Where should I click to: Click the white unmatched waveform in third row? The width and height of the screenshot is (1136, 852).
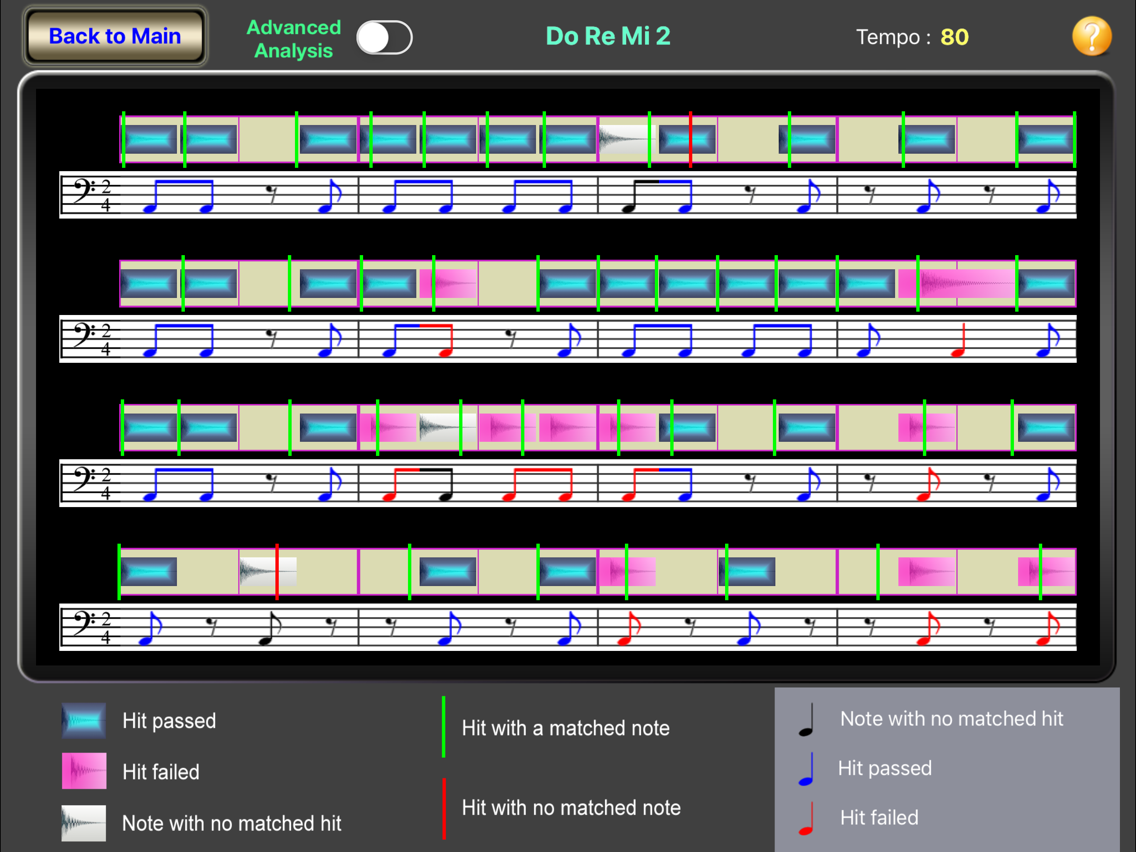pos(448,427)
